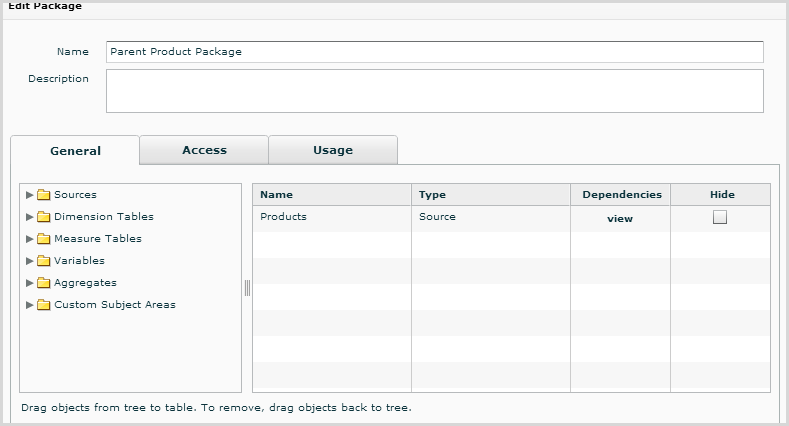
Task: Switch to the Usage tab
Action: click(333, 150)
